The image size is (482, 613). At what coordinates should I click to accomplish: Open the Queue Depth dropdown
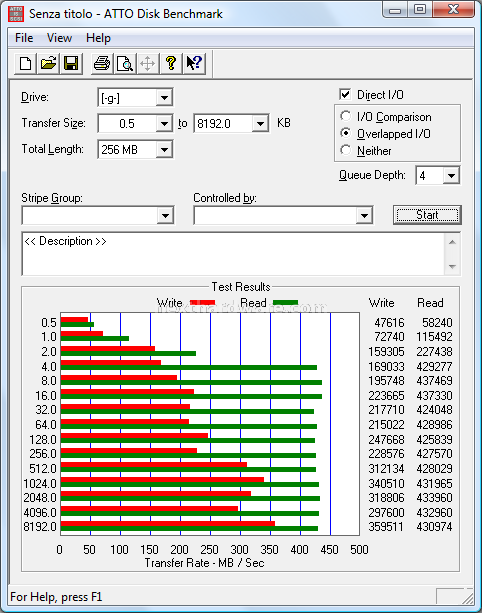pyautogui.click(x=451, y=176)
